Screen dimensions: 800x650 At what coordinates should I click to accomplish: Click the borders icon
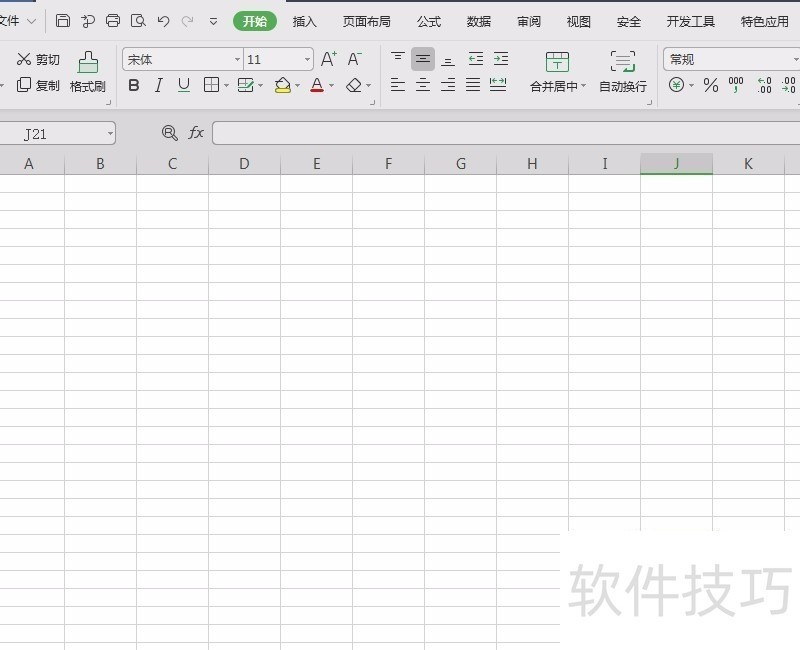[x=211, y=85]
